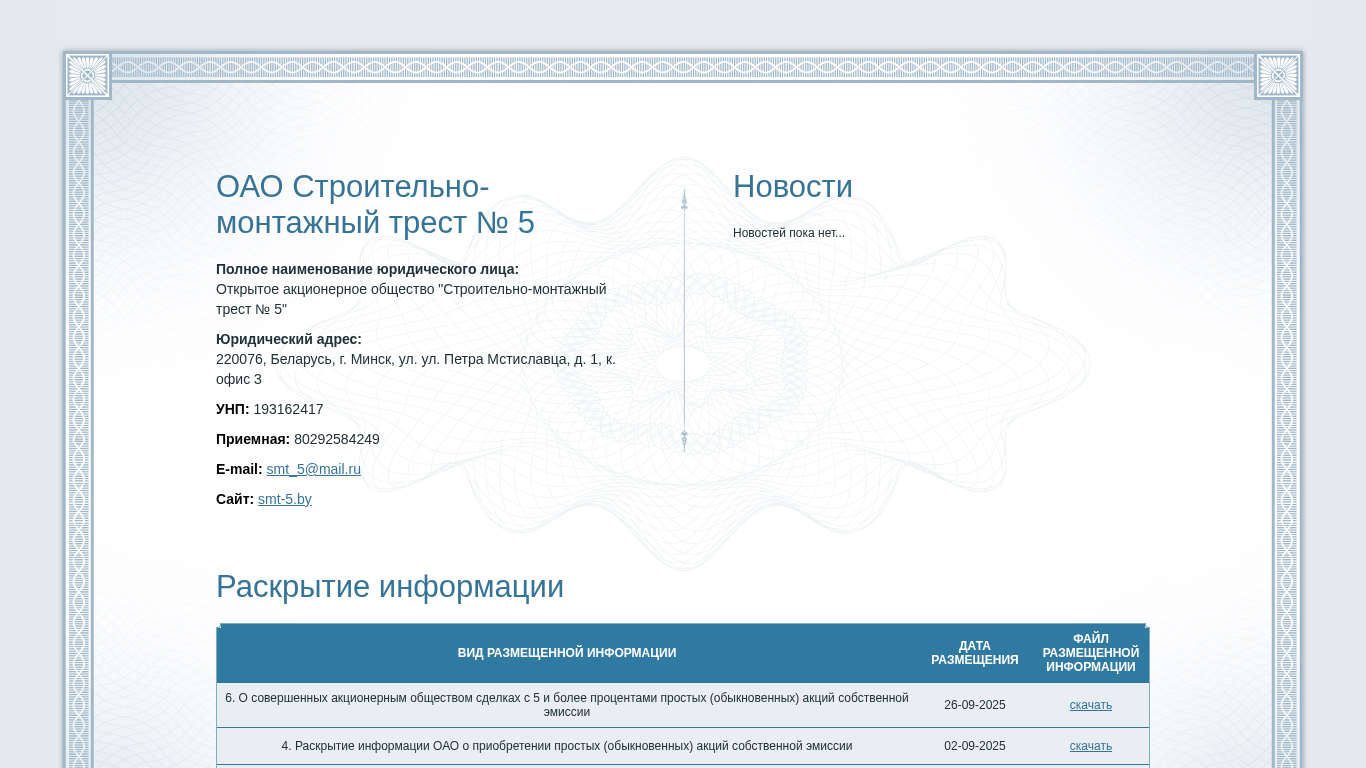This screenshot has height=768, width=1366.
Task: Click the 'Раскрытие информации' heading
Action: [390, 586]
